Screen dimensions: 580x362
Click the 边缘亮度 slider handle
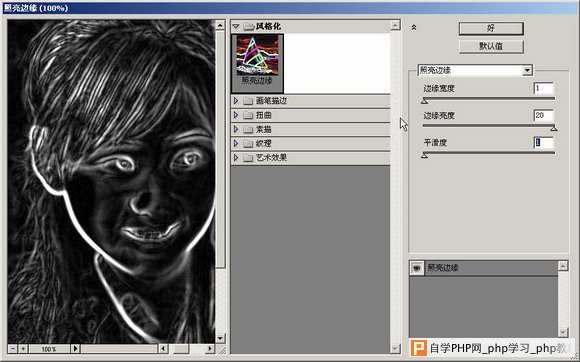[x=554, y=128]
